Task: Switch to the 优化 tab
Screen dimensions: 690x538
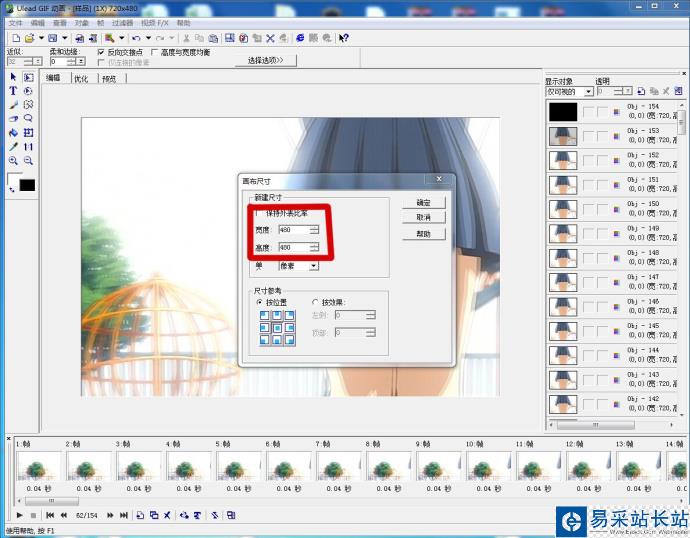Action: (x=81, y=79)
